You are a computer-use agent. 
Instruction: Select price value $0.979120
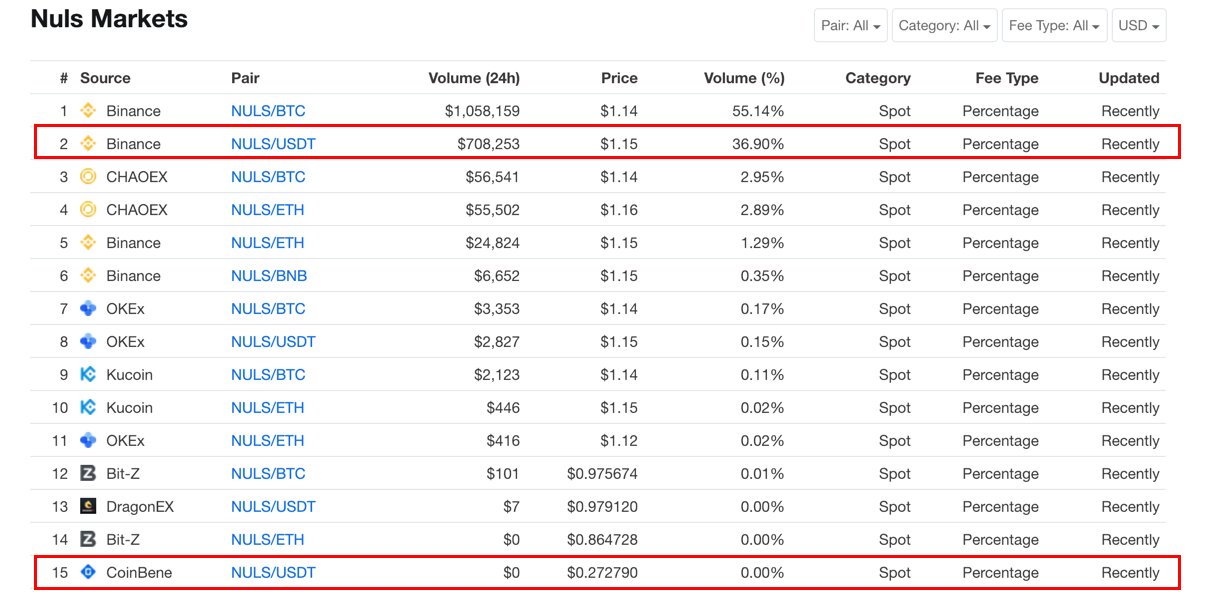pos(602,507)
